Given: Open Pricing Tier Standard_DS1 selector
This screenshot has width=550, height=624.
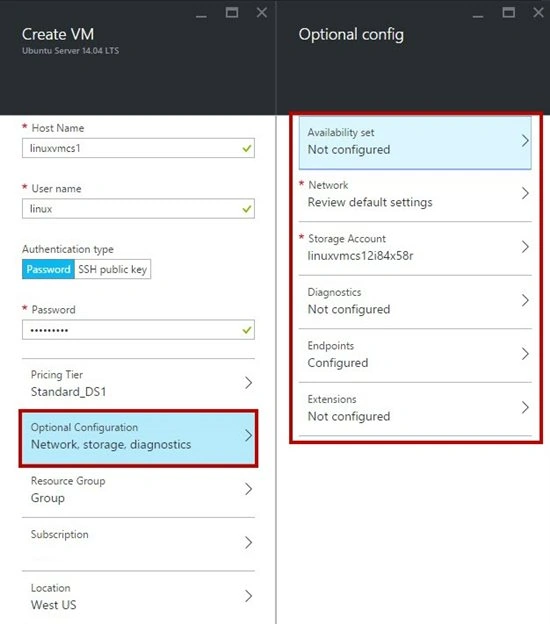Looking at the screenshot, I should click(x=138, y=383).
